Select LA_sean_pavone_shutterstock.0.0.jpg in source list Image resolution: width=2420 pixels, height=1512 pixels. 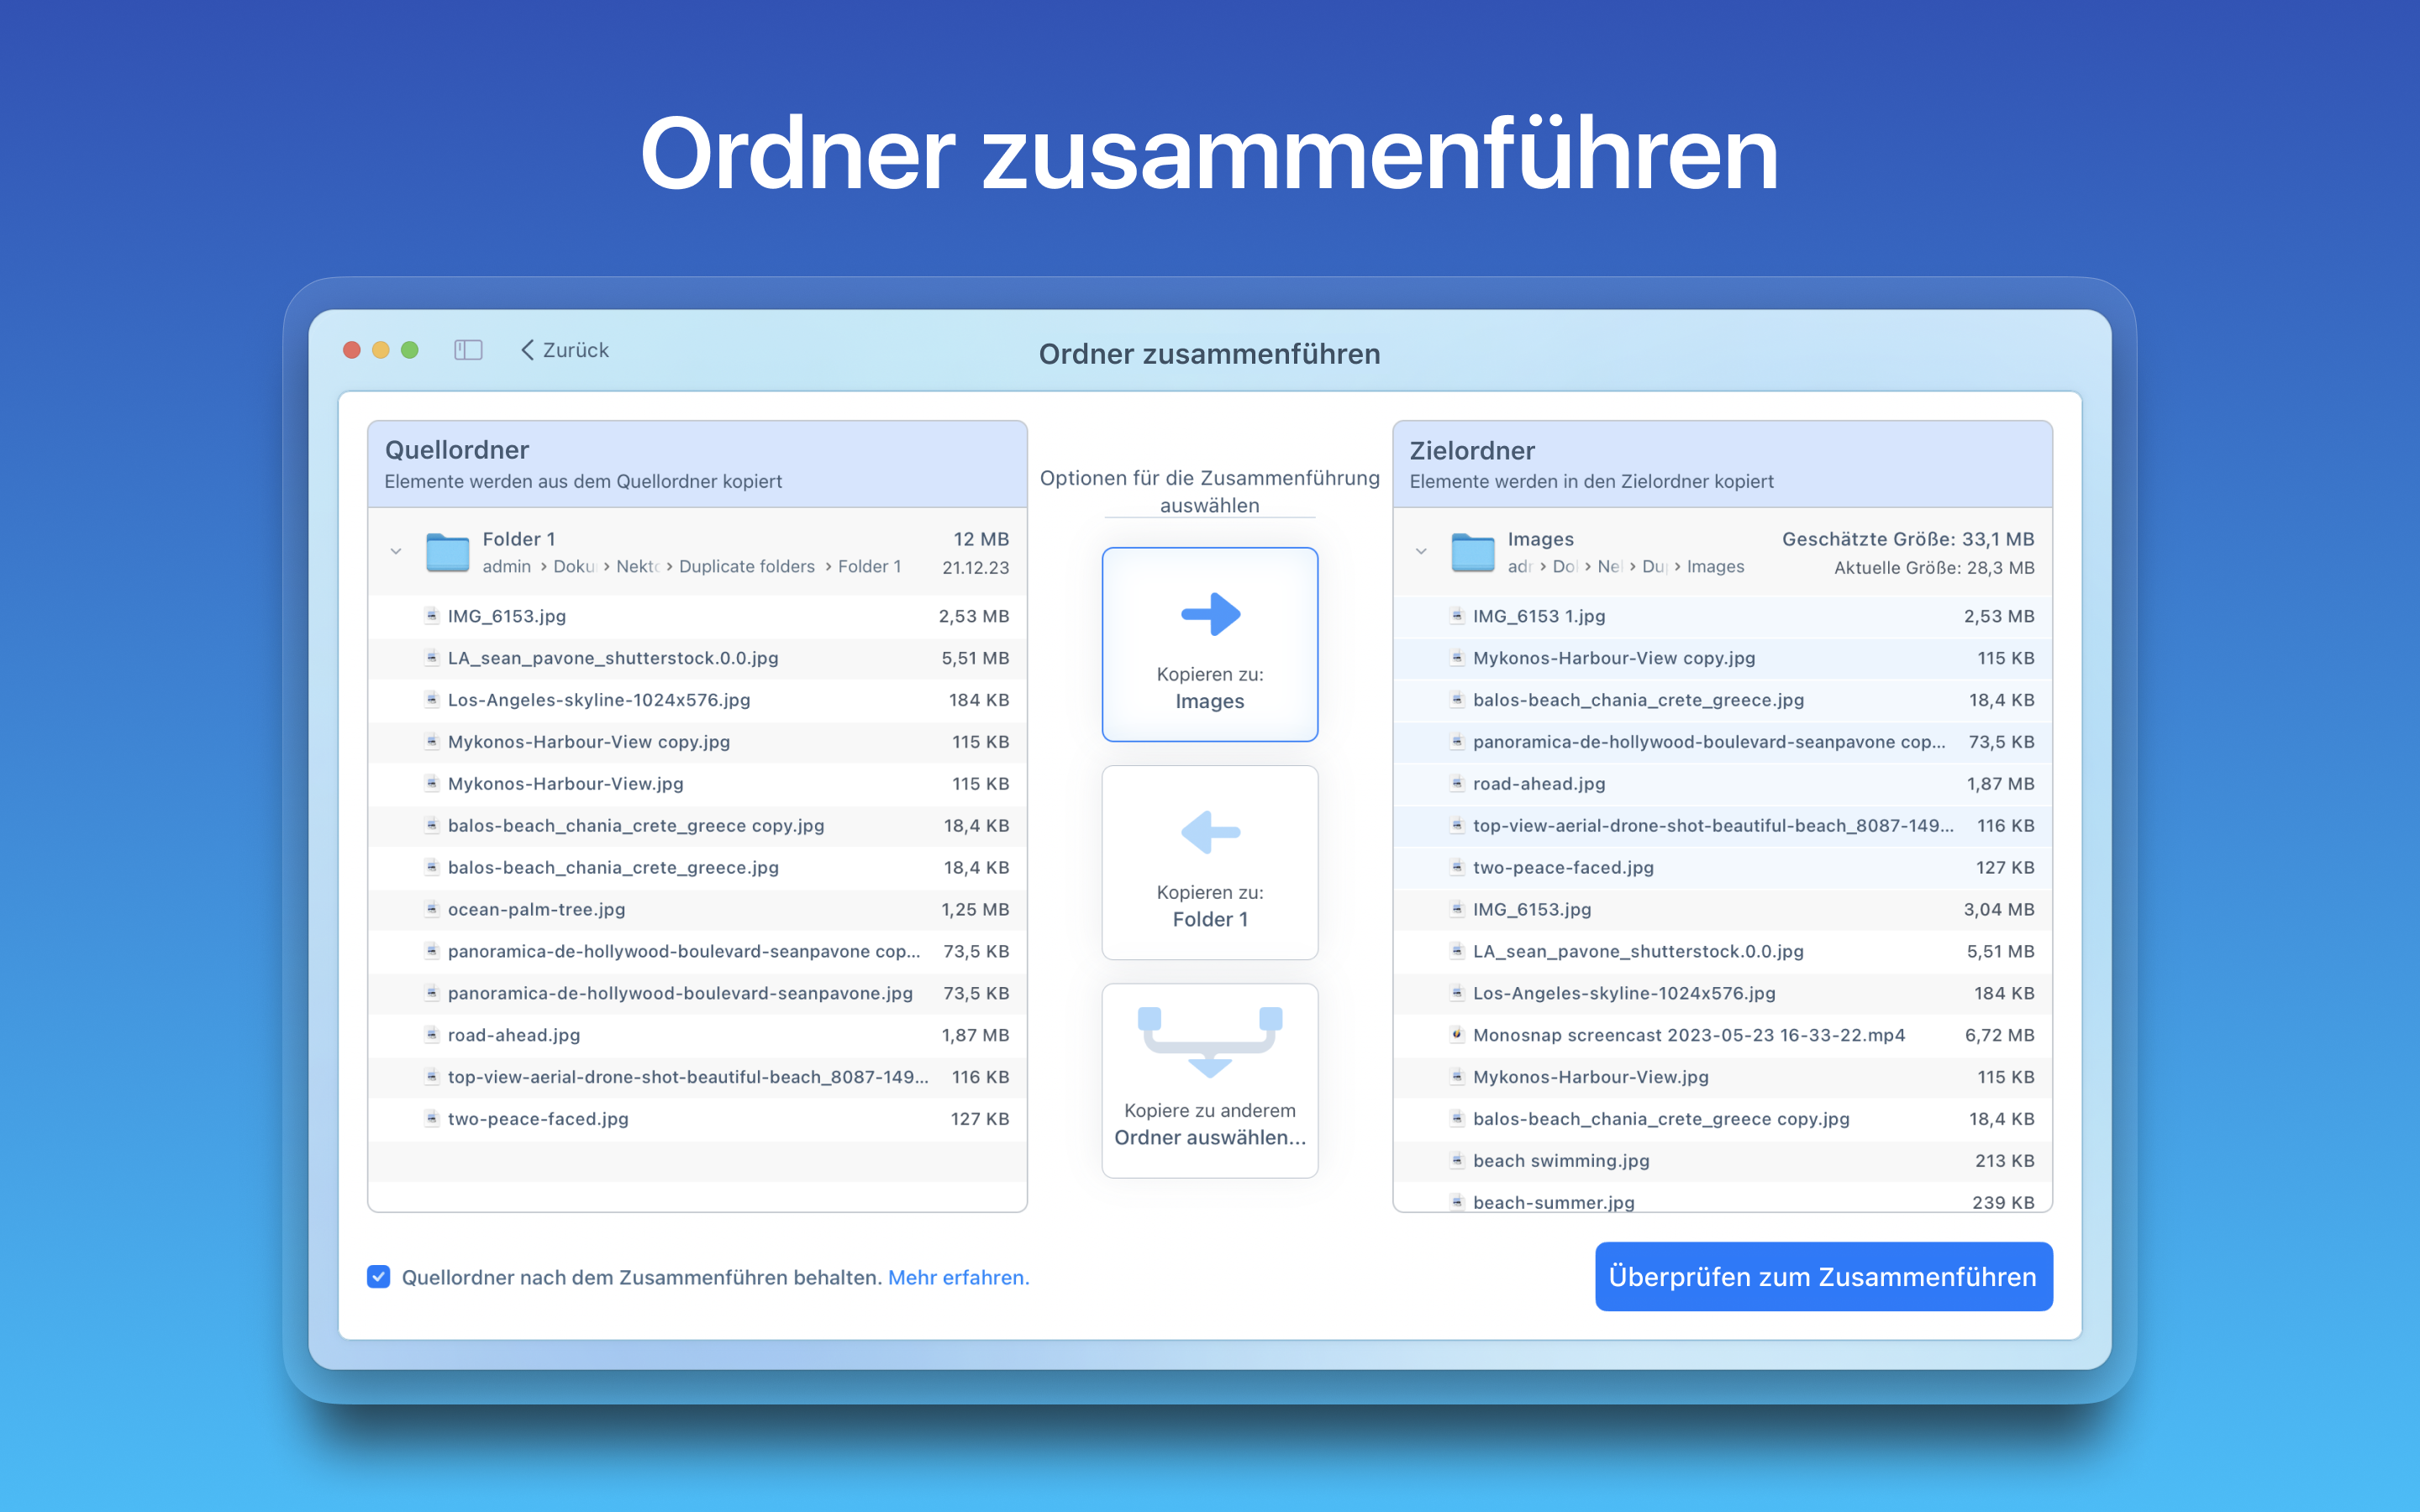612,658
